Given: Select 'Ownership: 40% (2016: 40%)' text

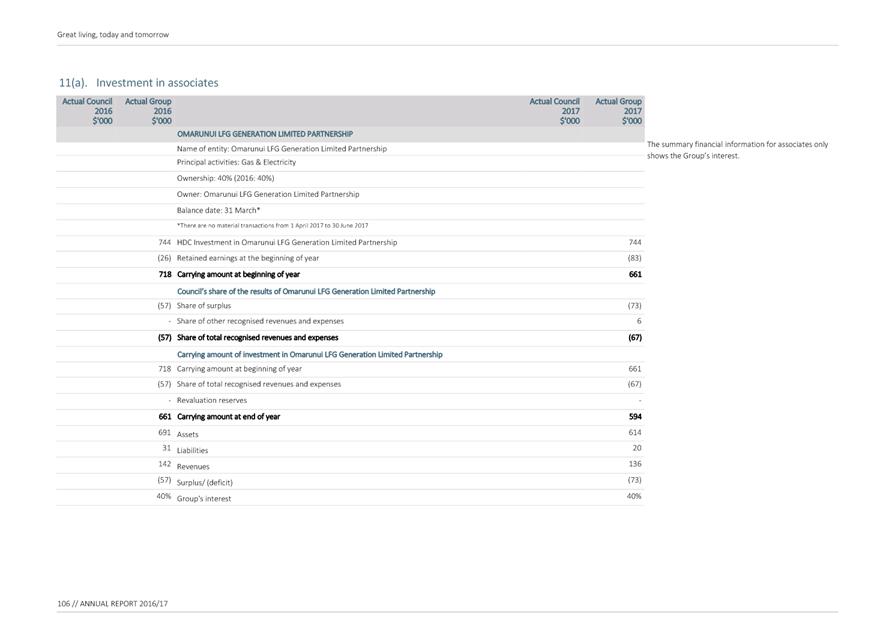Looking at the screenshot, I should click(x=225, y=178).
